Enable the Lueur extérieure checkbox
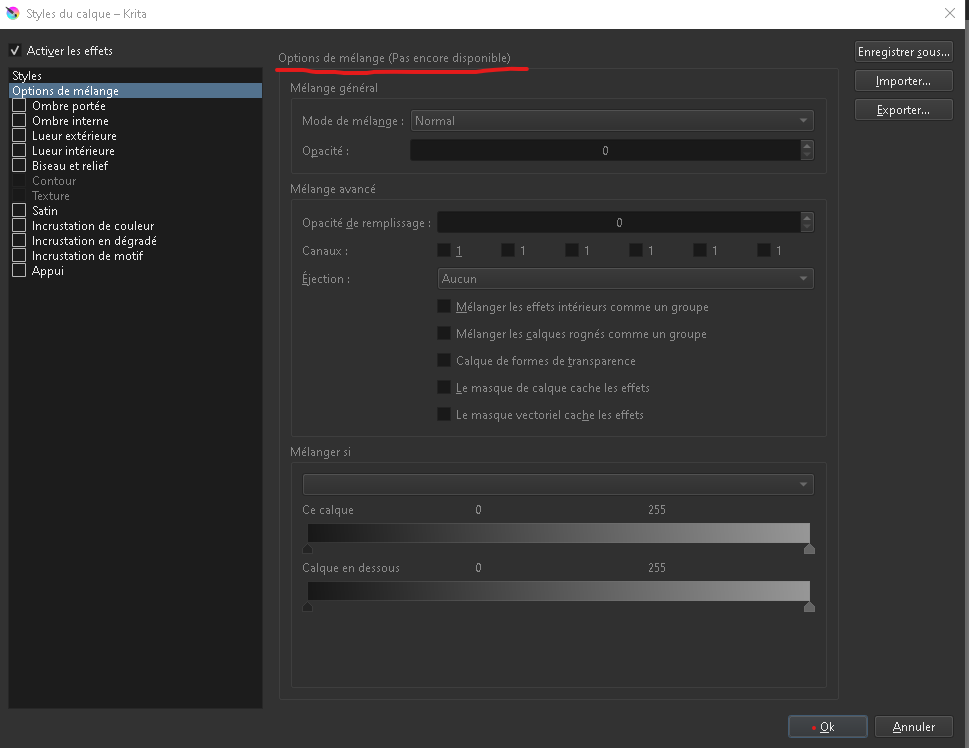The height and width of the screenshot is (748, 969). pyautogui.click(x=19, y=136)
